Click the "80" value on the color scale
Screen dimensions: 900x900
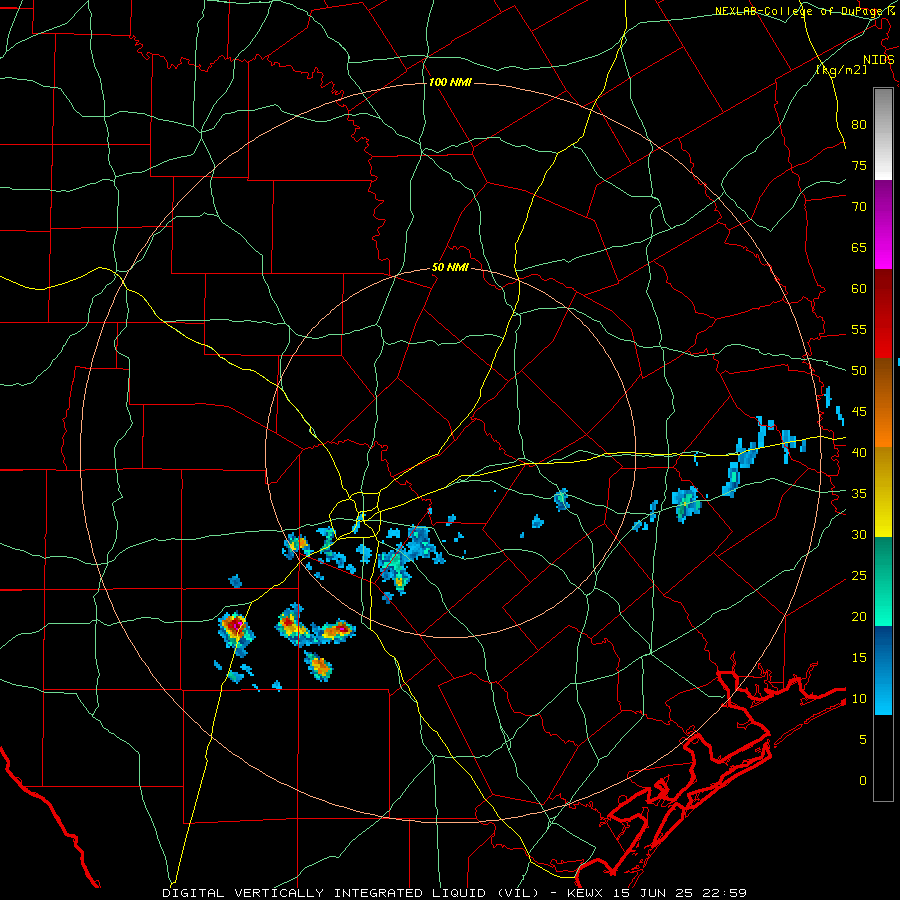pyautogui.click(x=859, y=125)
